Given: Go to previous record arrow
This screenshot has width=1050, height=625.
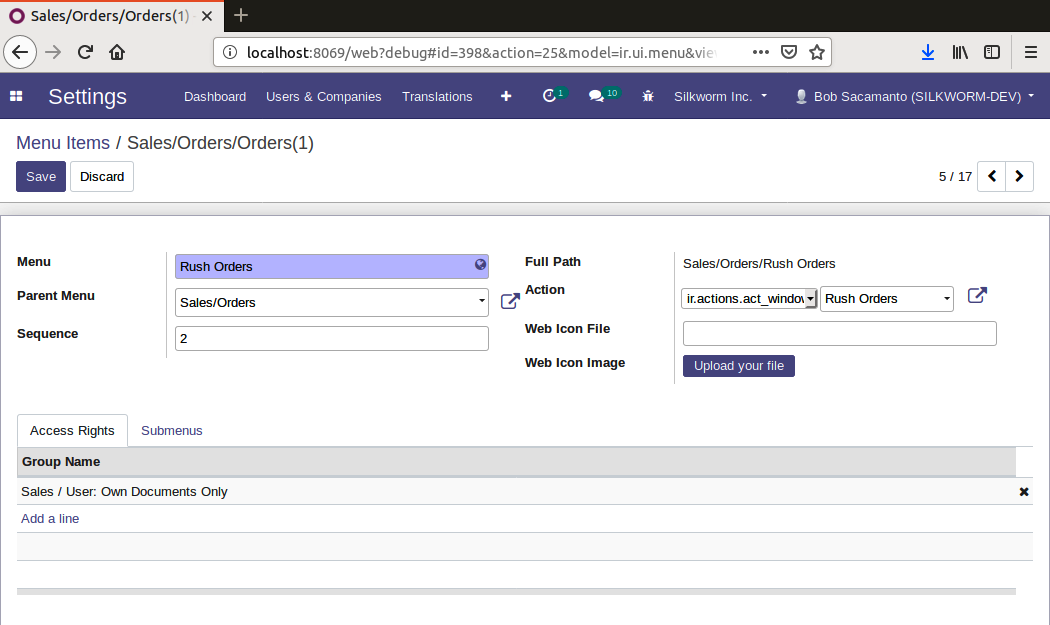Looking at the screenshot, I should [x=992, y=176].
